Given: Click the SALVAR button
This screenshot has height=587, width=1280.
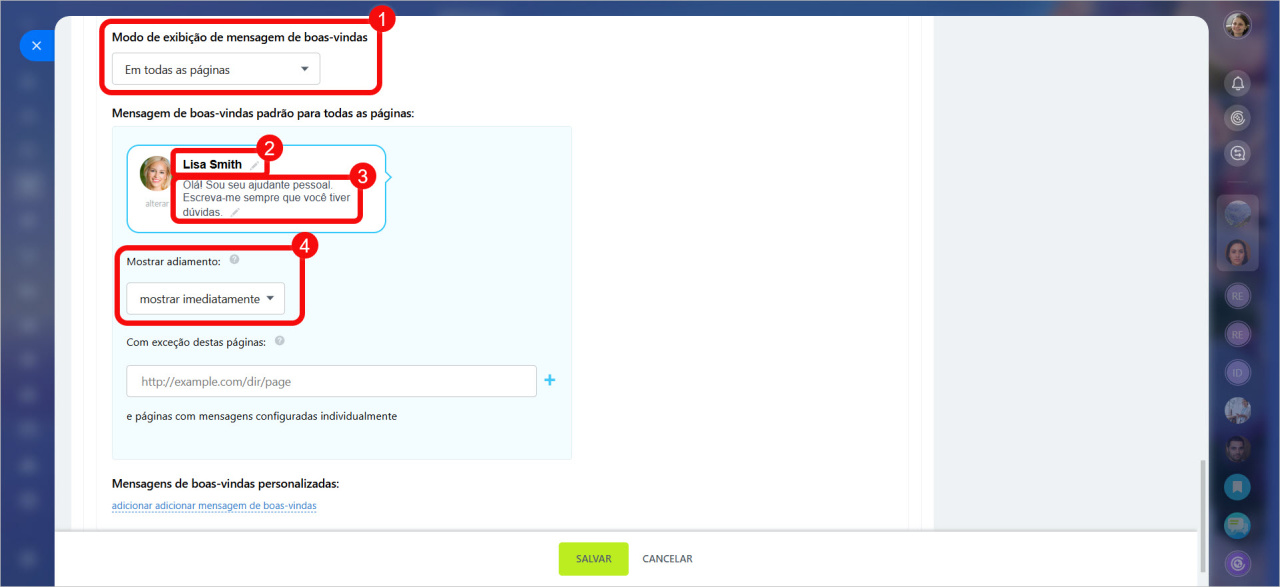Looking at the screenshot, I should pyautogui.click(x=593, y=559).
